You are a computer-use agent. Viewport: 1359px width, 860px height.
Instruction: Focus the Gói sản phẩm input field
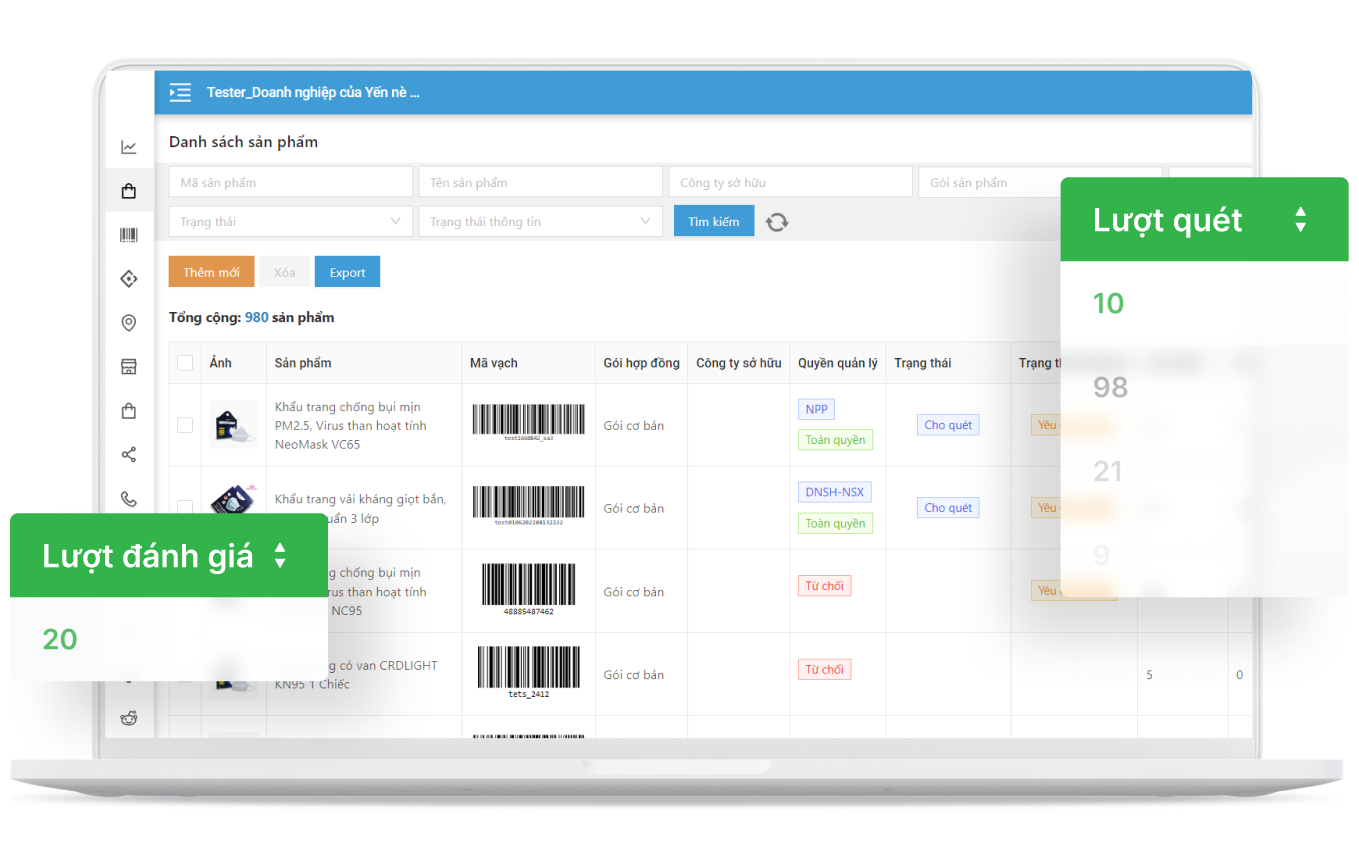click(989, 182)
